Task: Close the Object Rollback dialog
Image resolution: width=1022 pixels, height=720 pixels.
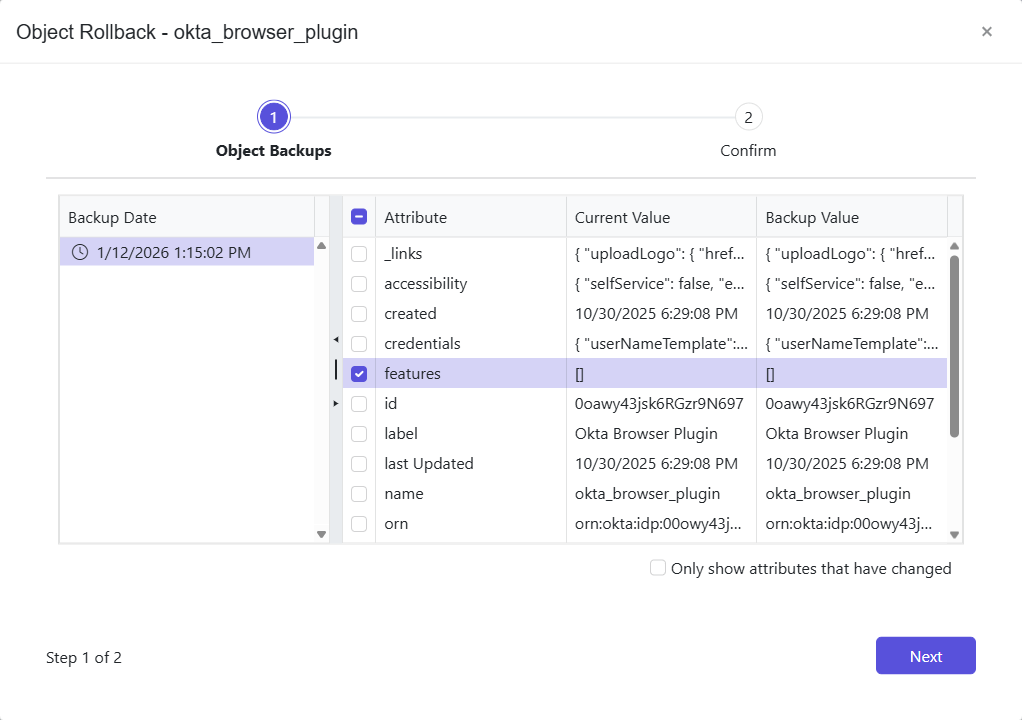Action: (986, 31)
